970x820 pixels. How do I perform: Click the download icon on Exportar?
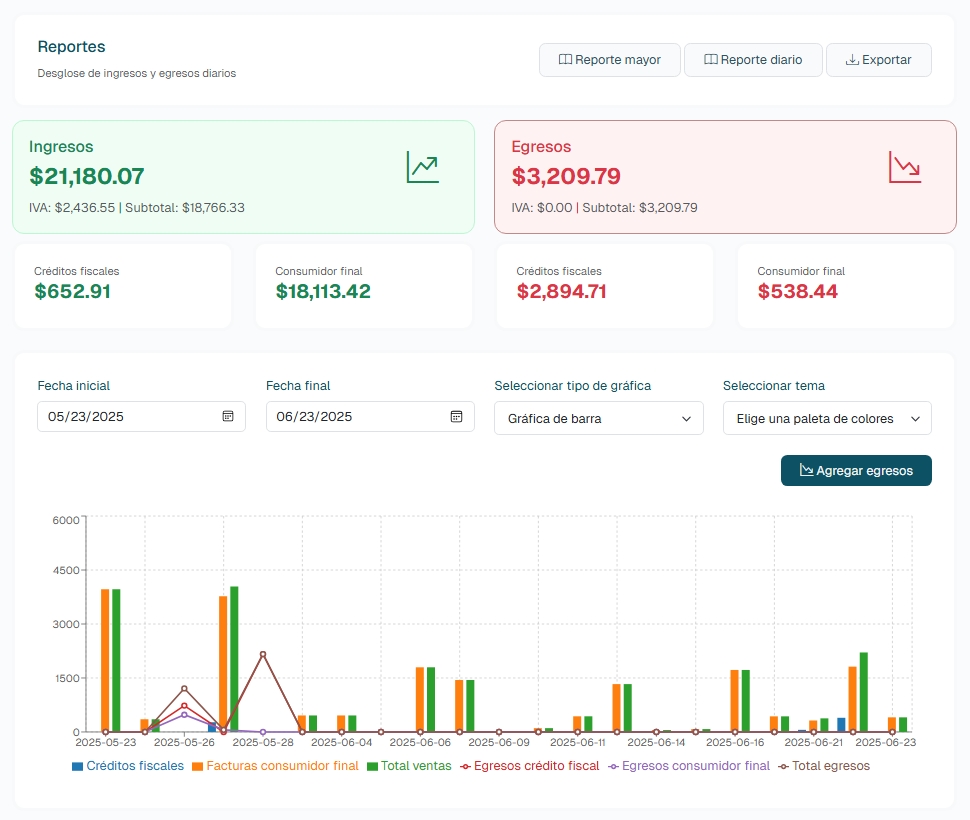[852, 60]
